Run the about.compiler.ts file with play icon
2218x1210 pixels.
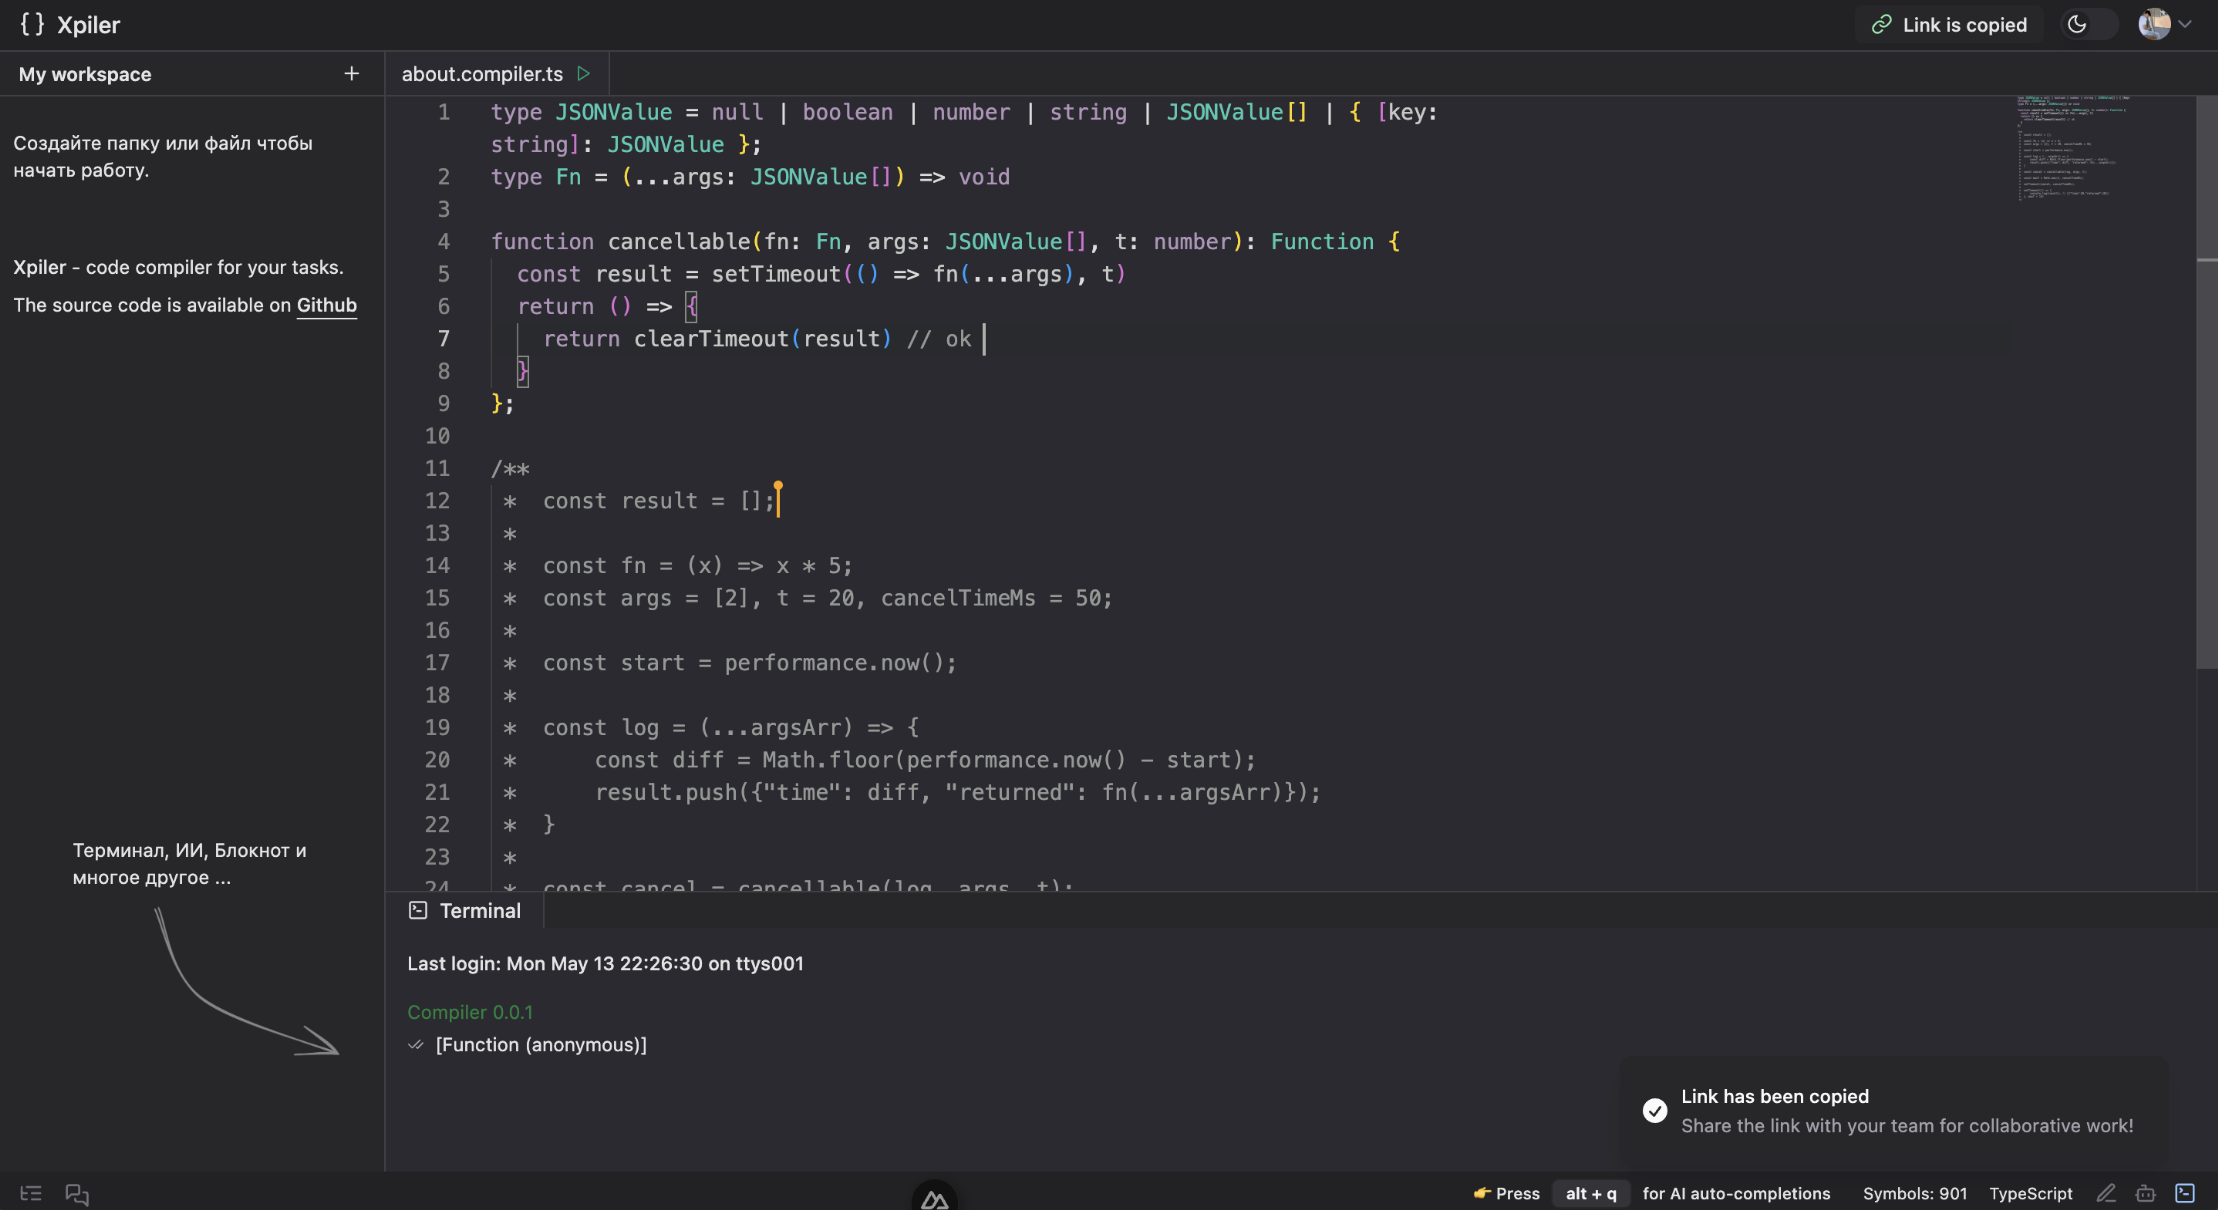click(584, 74)
